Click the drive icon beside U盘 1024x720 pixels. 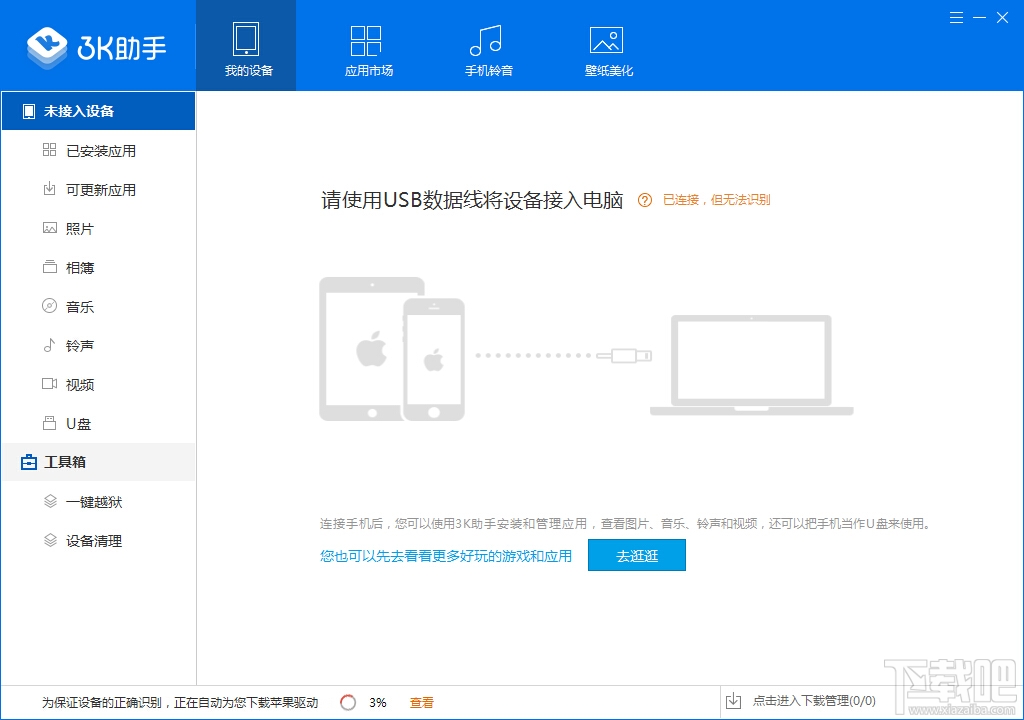[x=50, y=423]
